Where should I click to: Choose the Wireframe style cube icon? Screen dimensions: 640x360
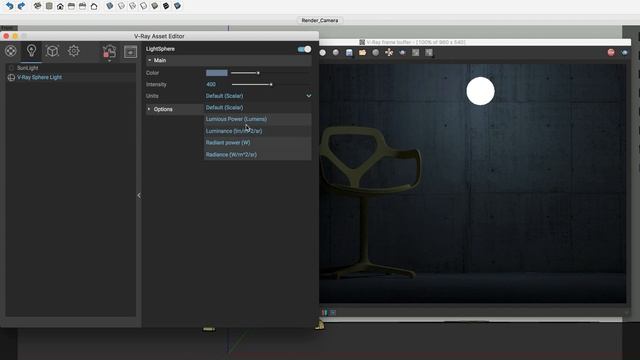tap(121, 6)
